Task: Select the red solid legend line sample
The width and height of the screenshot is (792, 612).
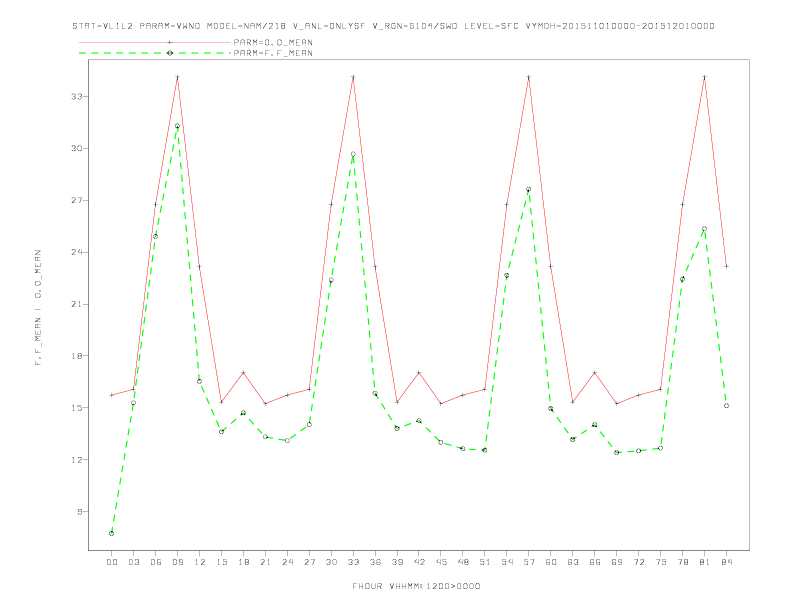Action: (155, 42)
